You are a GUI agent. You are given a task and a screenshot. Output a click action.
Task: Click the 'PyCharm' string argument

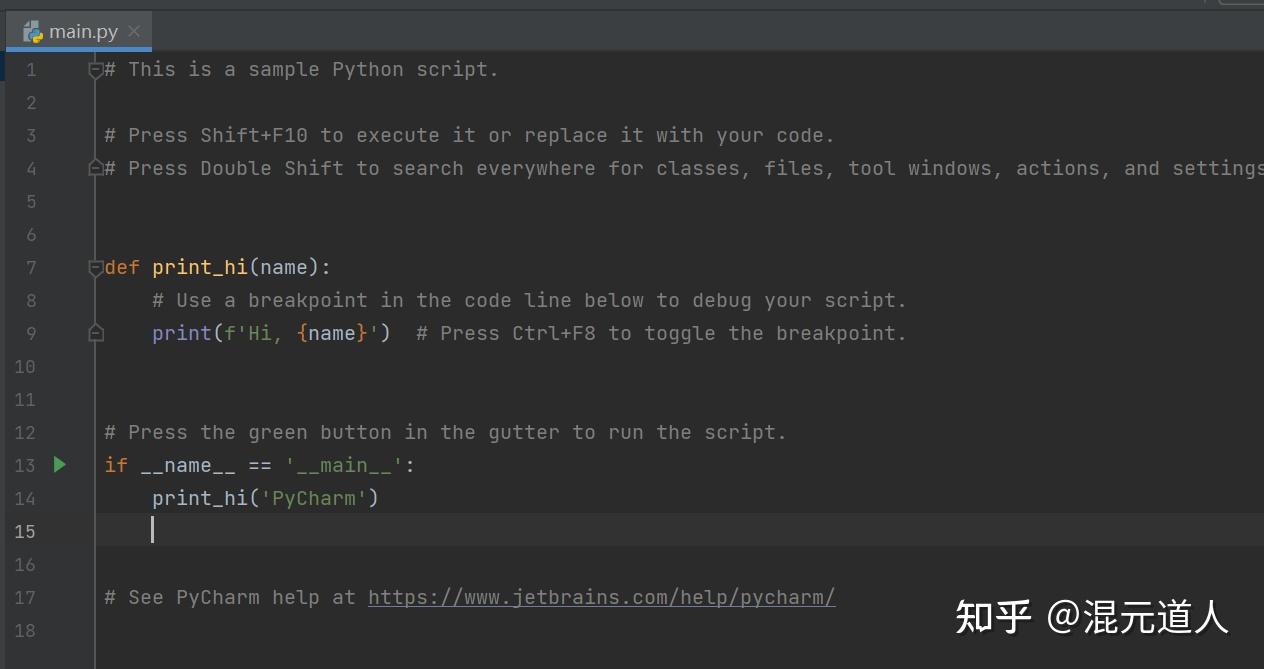[x=314, y=498]
